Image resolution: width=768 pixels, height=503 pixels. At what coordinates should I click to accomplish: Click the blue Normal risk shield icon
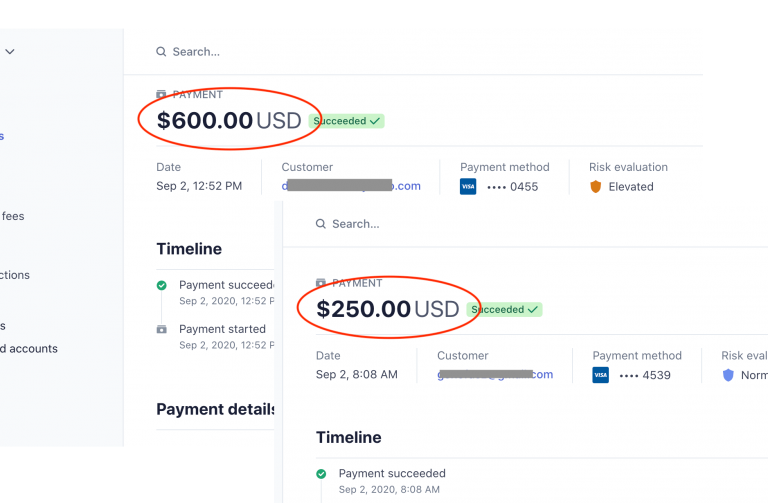tap(728, 375)
